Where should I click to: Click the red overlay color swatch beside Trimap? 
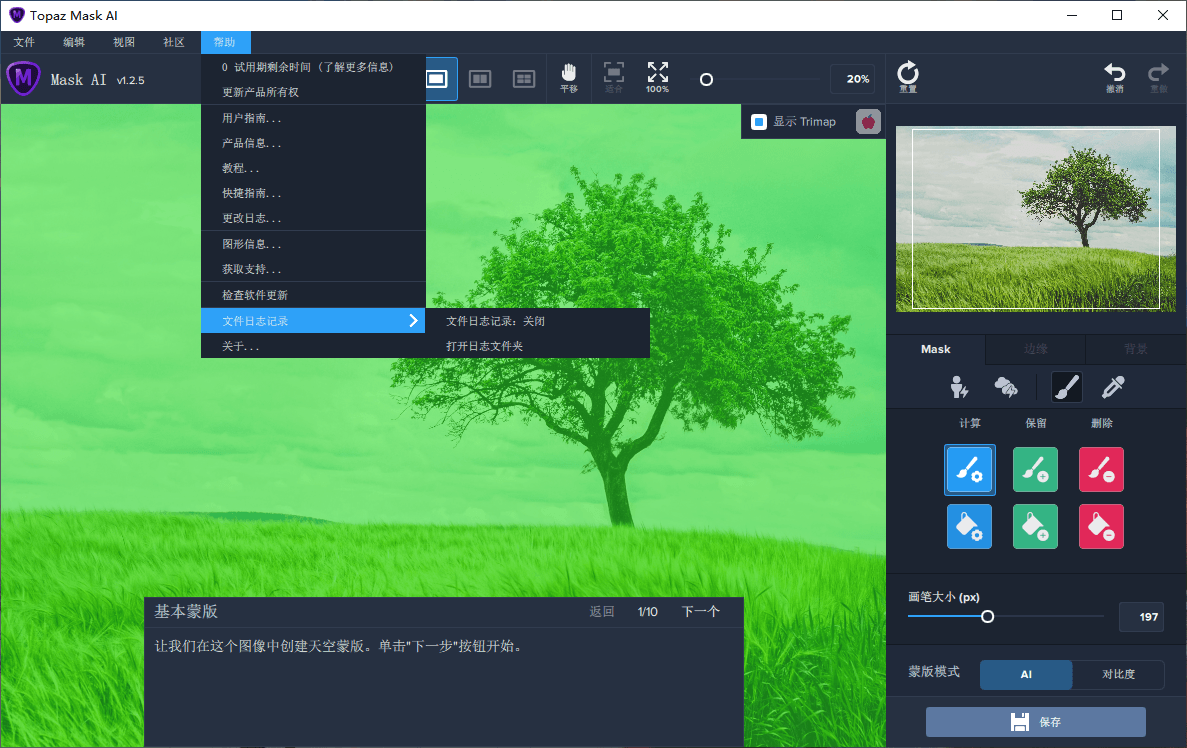[868, 121]
